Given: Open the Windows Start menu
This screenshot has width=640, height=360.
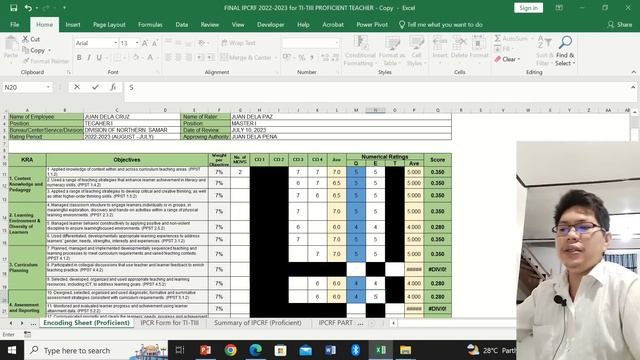Looking at the screenshot, I should tap(12, 350).
